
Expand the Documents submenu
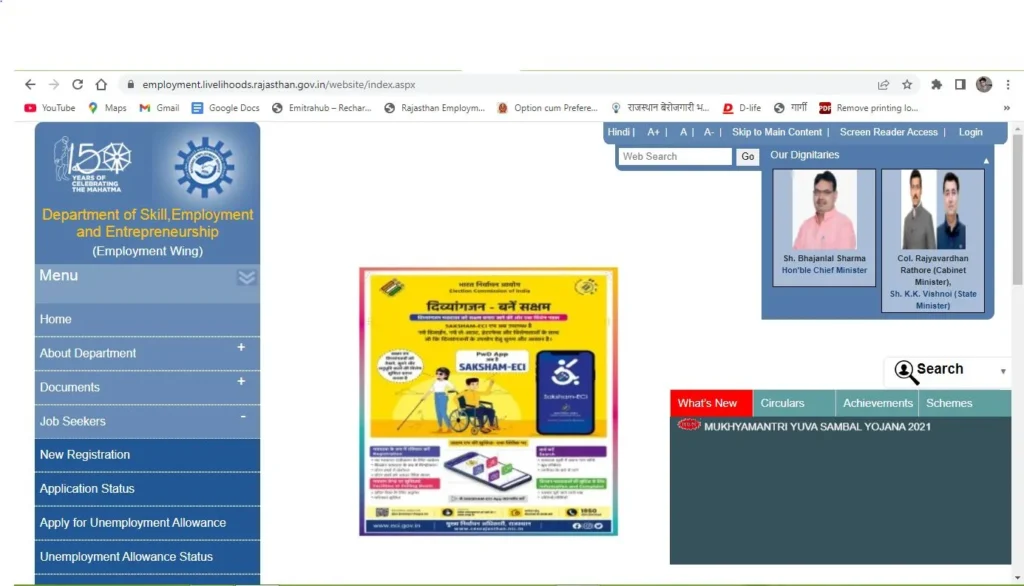(x=241, y=382)
